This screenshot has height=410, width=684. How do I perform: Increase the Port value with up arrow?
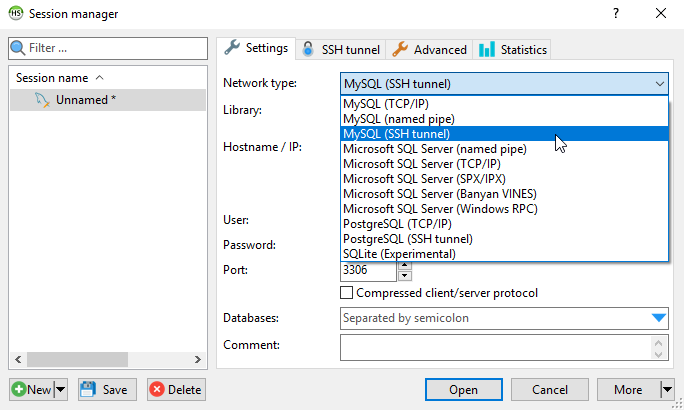405,265
